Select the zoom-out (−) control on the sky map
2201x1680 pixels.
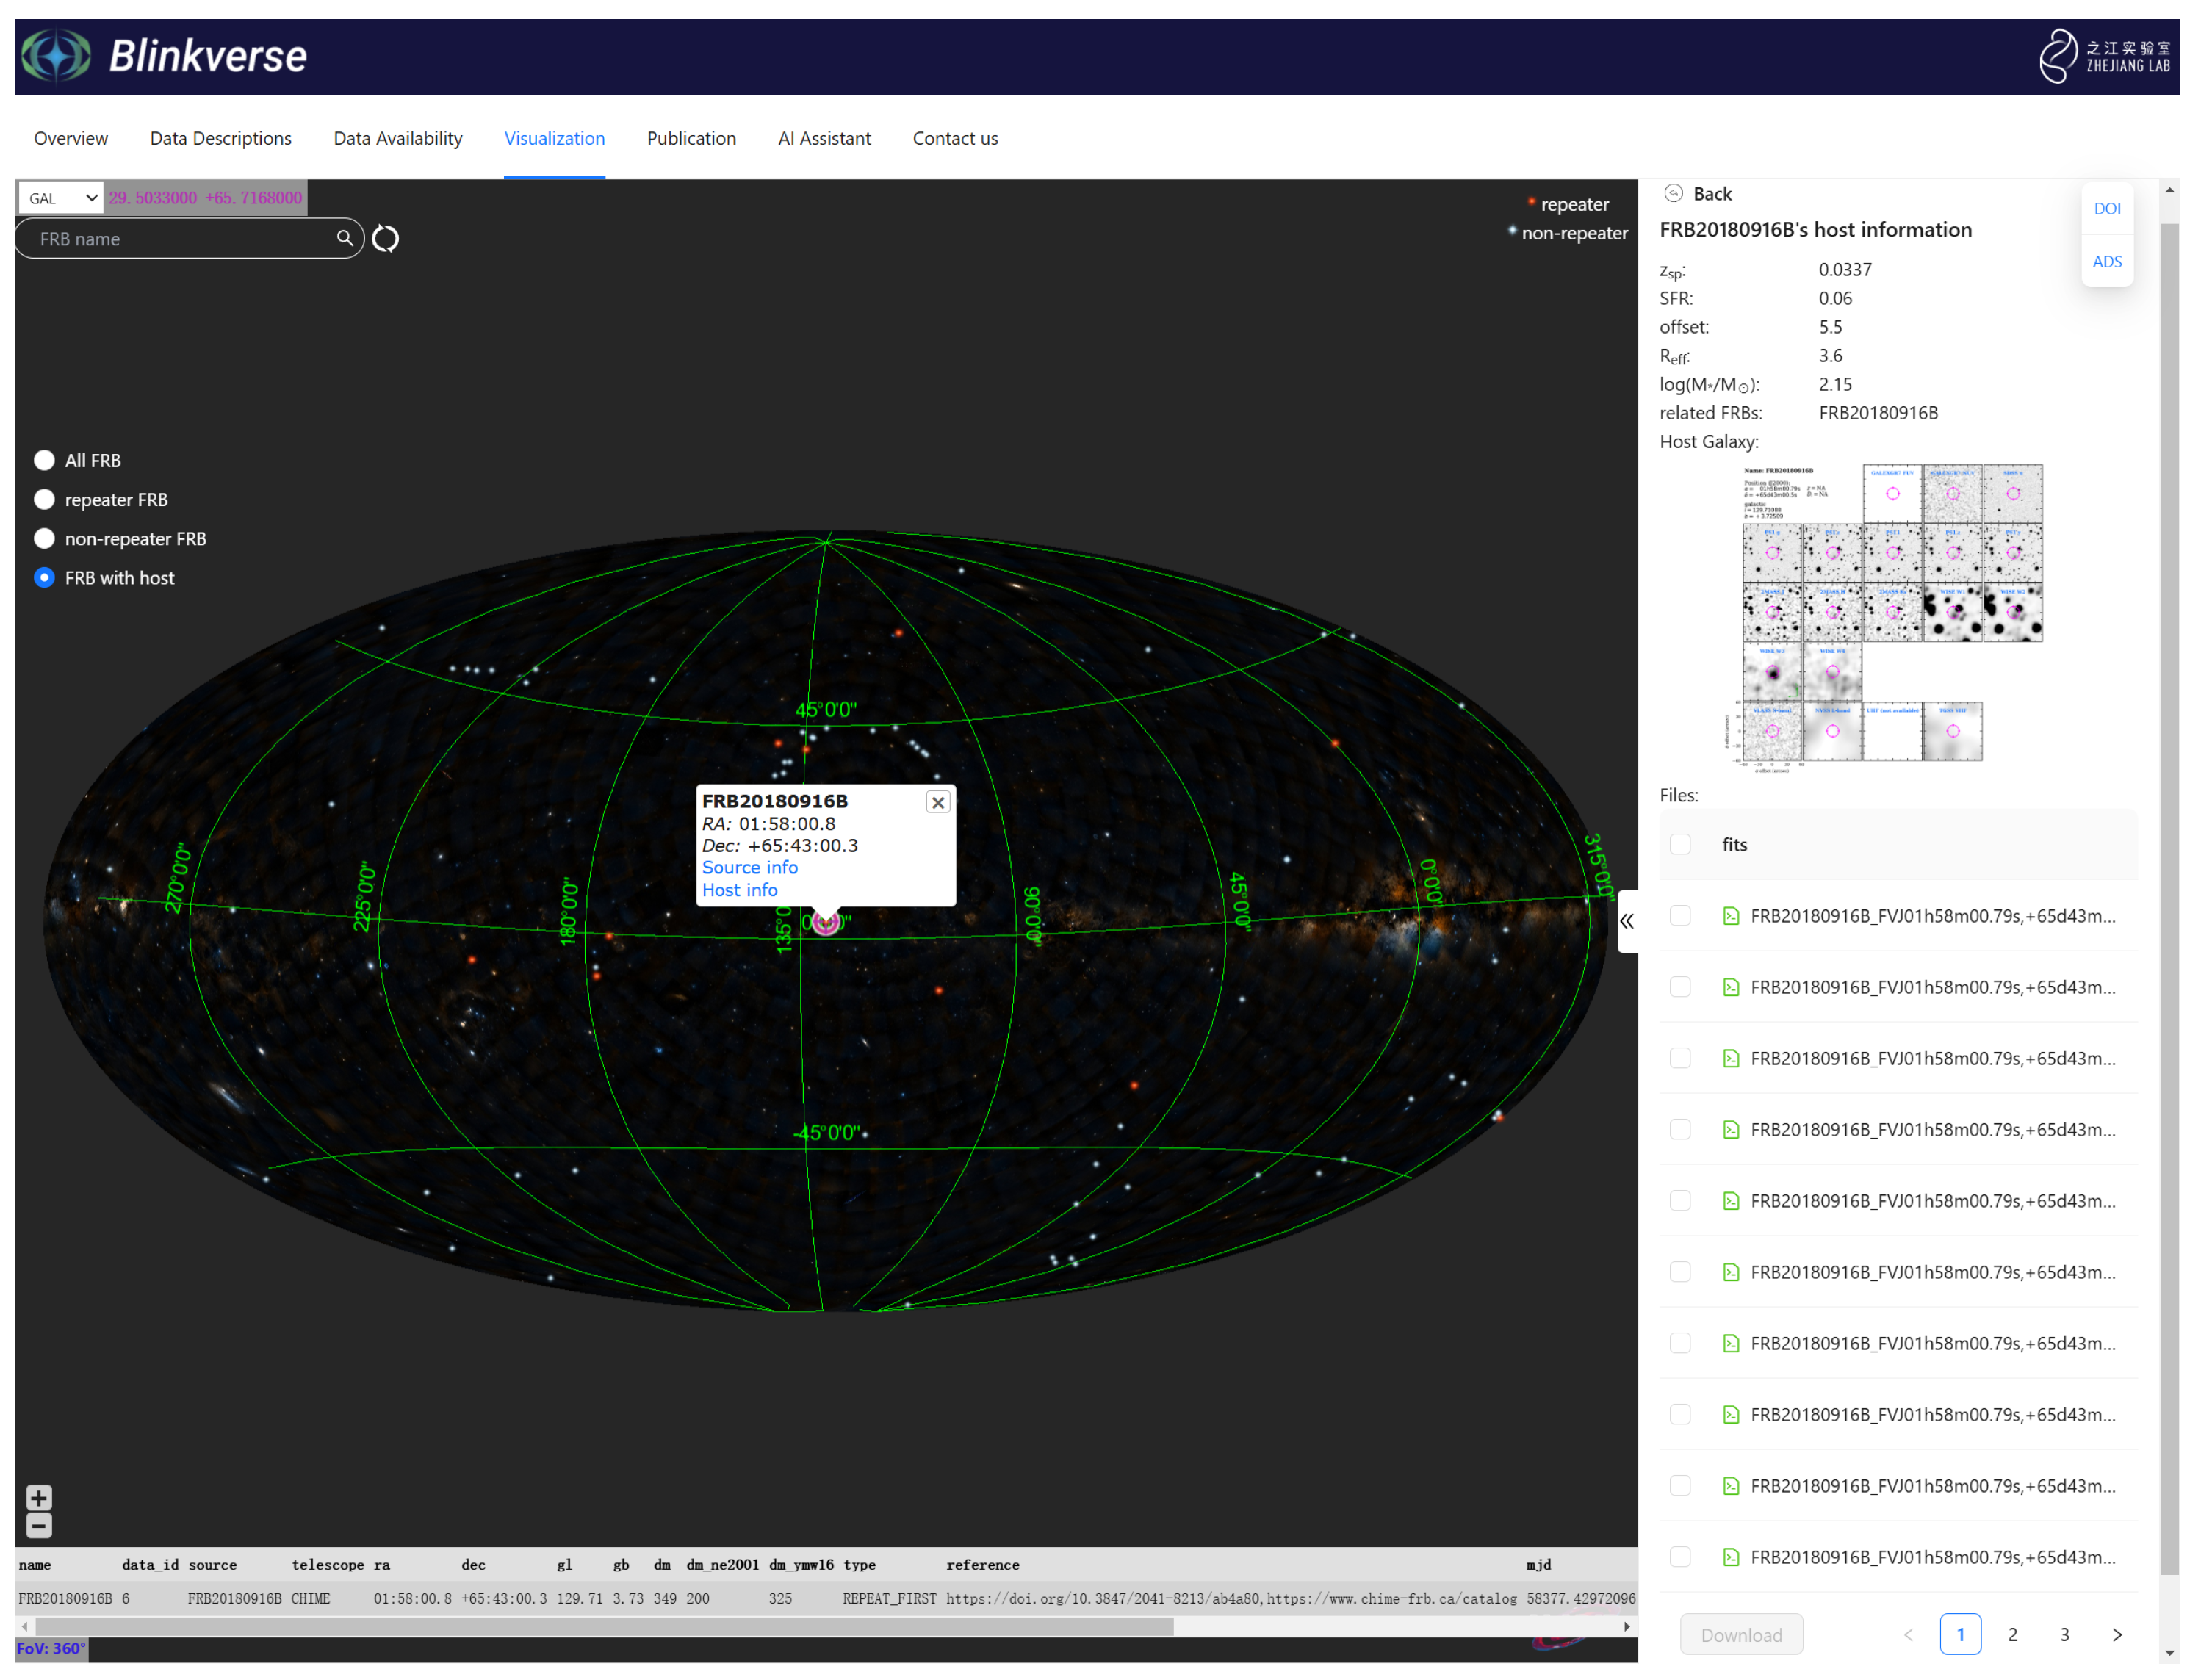pos(39,1525)
